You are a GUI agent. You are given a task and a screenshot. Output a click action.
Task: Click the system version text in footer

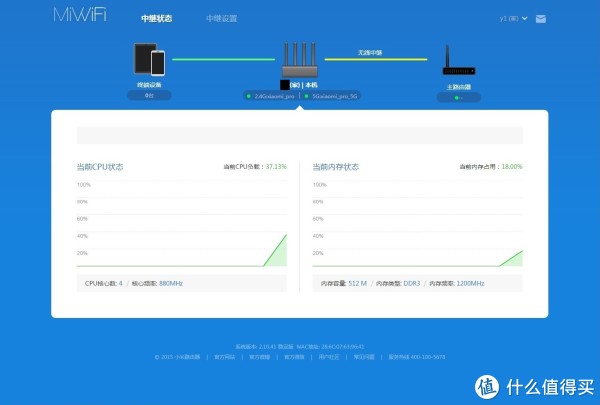[264, 347]
